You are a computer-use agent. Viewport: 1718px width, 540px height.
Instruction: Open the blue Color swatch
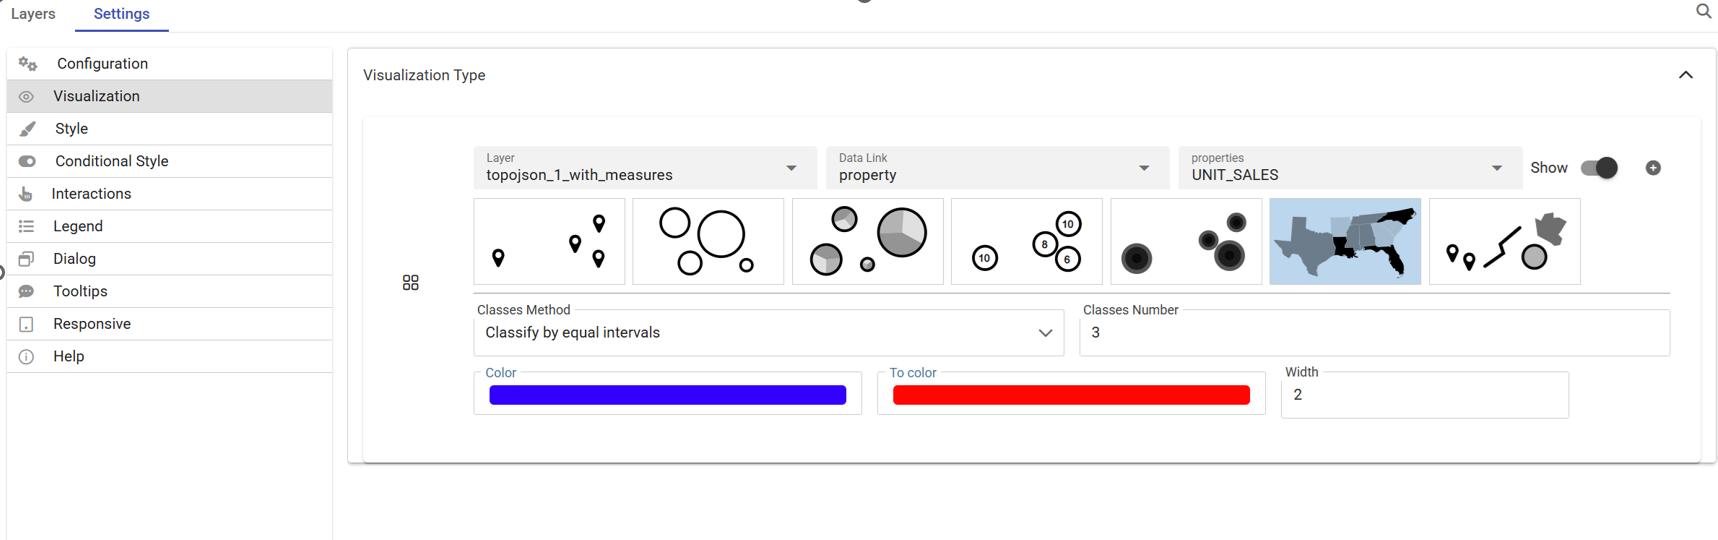click(x=667, y=395)
